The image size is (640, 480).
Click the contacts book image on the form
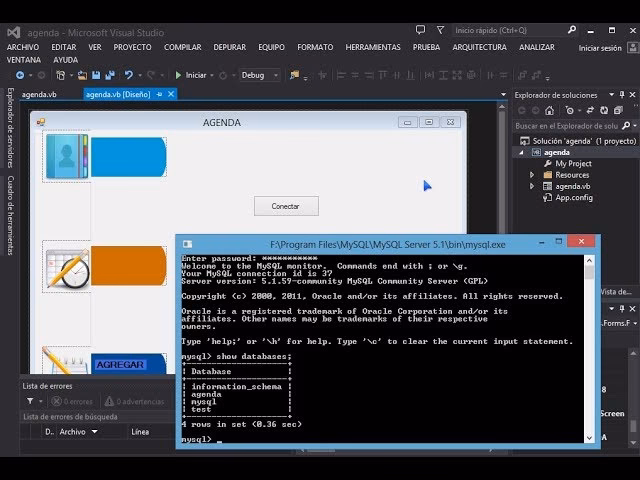pyautogui.click(x=67, y=157)
